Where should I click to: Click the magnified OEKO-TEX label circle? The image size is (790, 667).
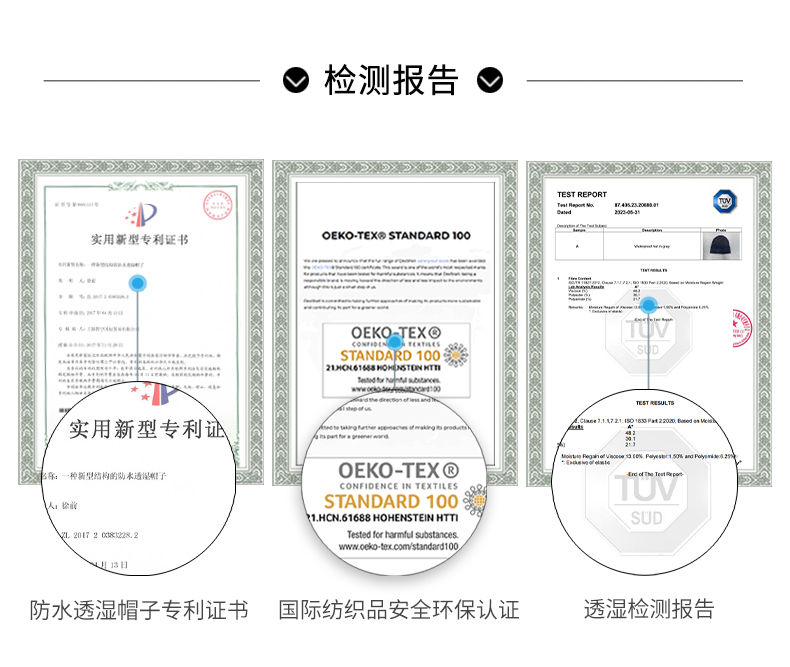click(x=394, y=485)
